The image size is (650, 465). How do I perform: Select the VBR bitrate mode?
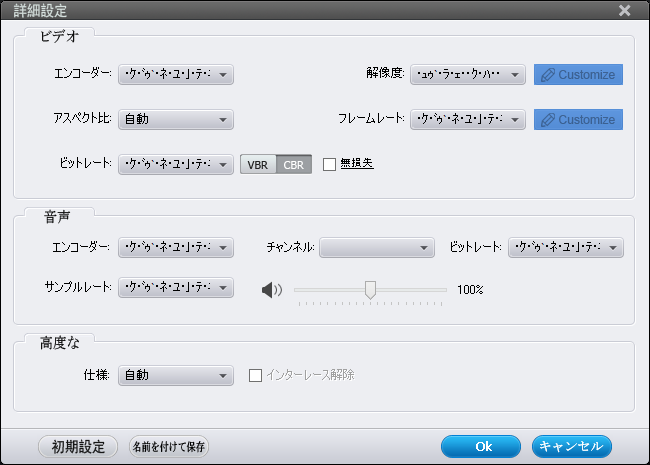pyautogui.click(x=258, y=164)
